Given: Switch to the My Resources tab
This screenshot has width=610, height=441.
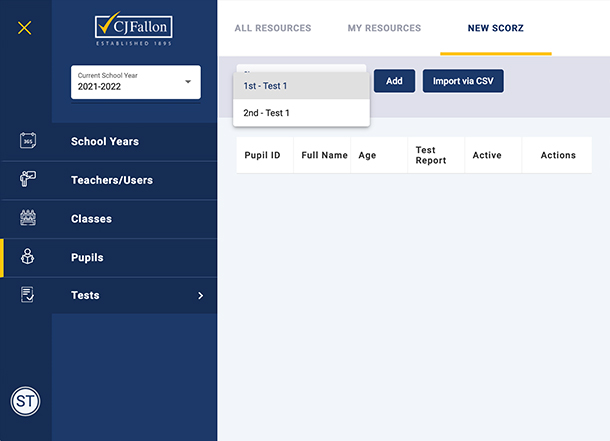Looking at the screenshot, I should point(384,28).
